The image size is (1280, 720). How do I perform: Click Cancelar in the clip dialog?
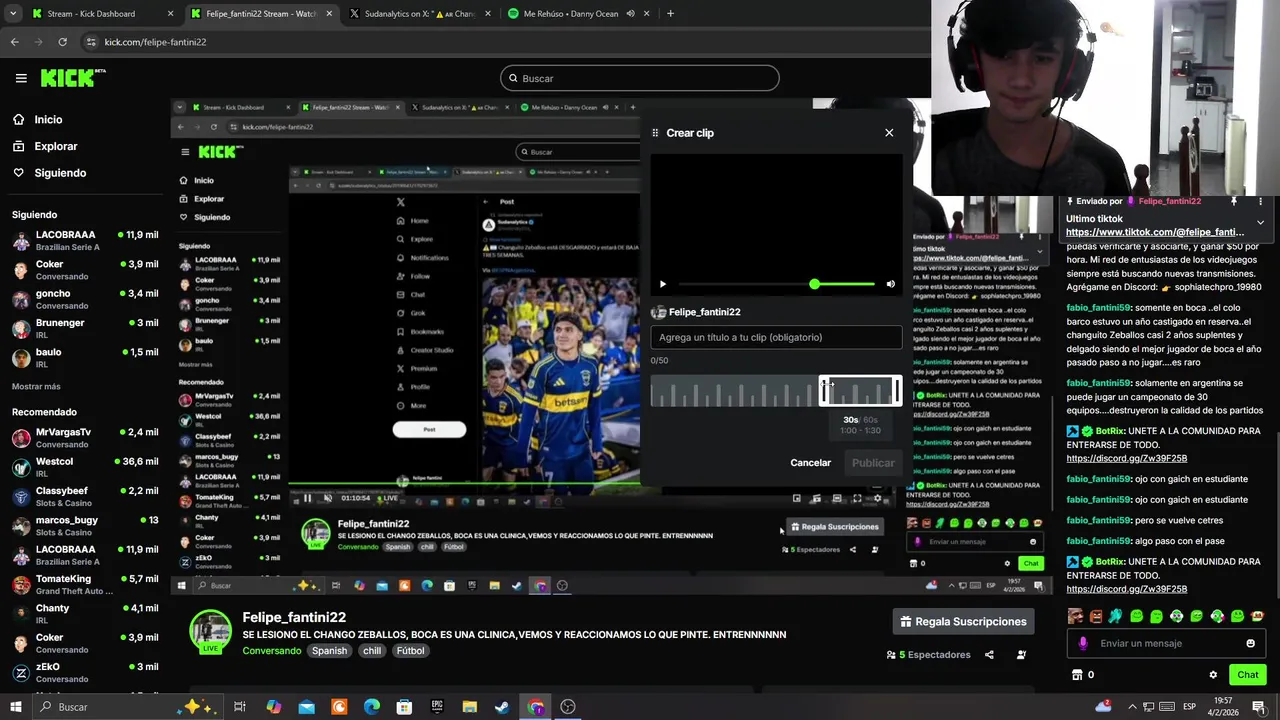point(810,463)
